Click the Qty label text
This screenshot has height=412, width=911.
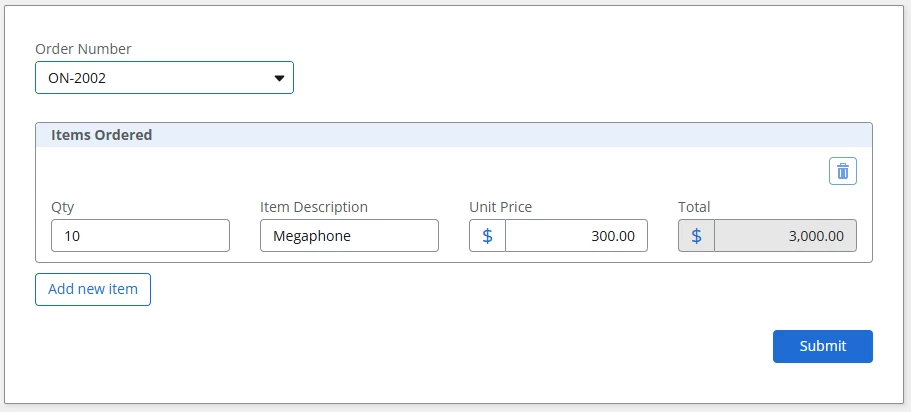[x=63, y=207]
